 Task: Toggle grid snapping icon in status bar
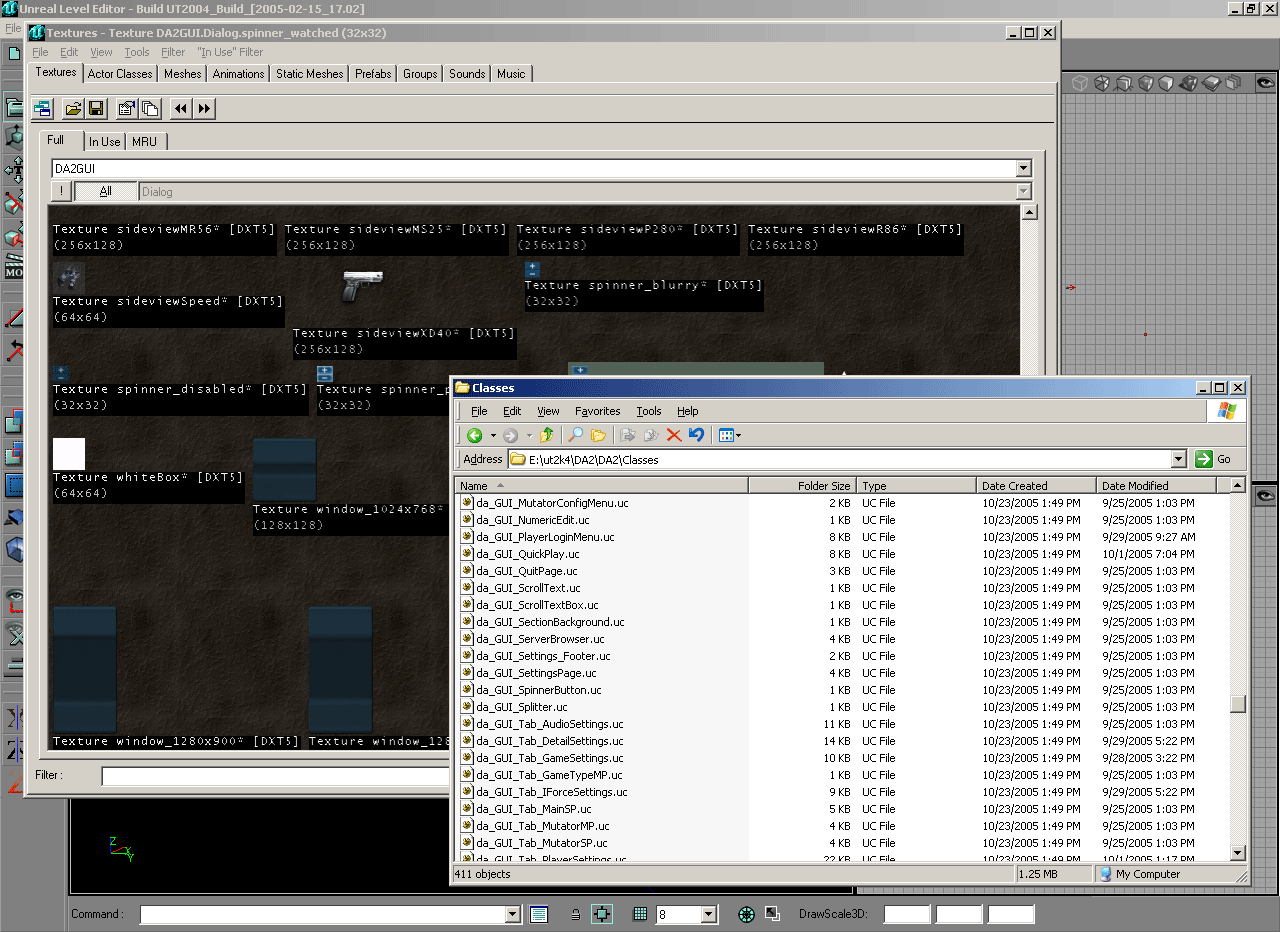click(640, 914)
